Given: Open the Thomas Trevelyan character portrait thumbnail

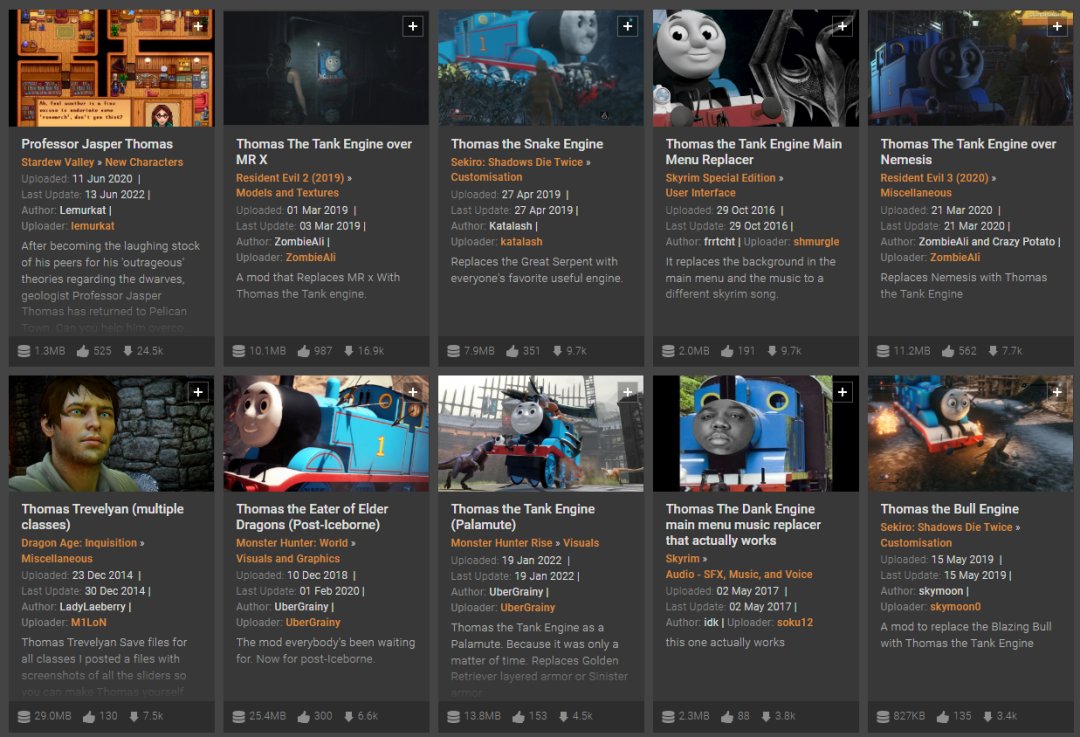Looking at the screenshot, I should (x=111, y=433).
